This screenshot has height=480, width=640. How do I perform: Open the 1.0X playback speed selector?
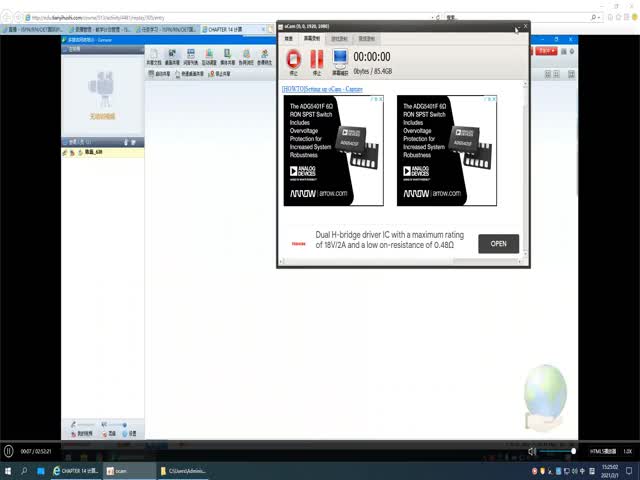click(627, 452)
